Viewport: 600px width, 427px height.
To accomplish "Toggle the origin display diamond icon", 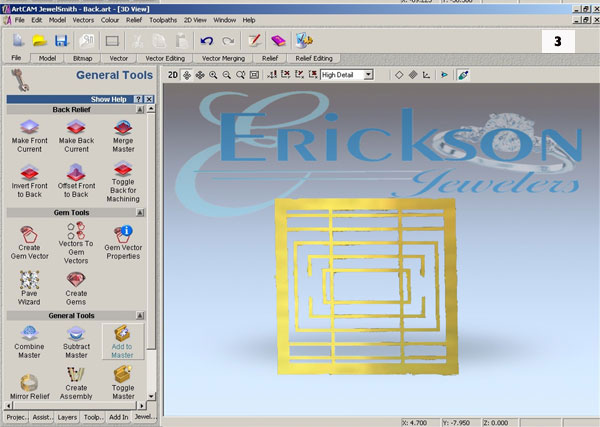I will [399, 75].
